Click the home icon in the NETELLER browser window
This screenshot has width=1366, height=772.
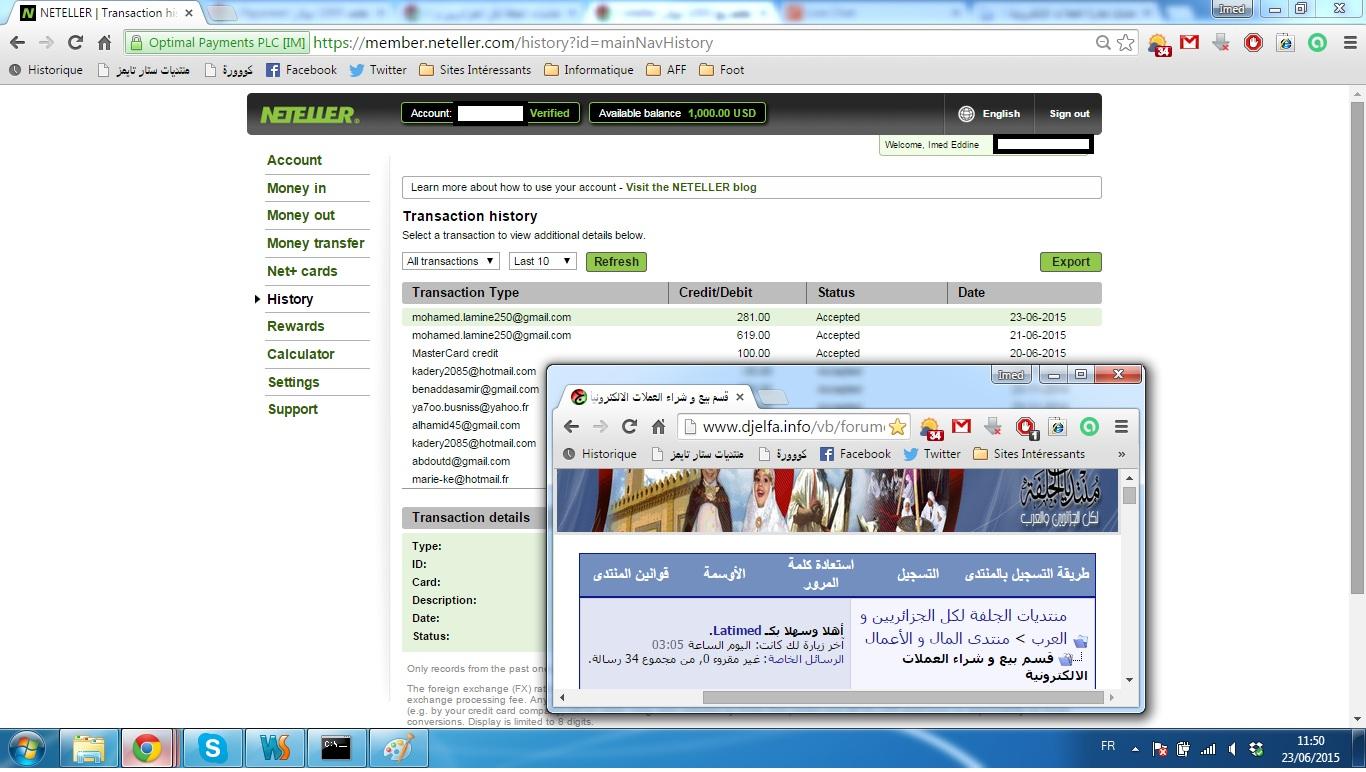(104, 42)
